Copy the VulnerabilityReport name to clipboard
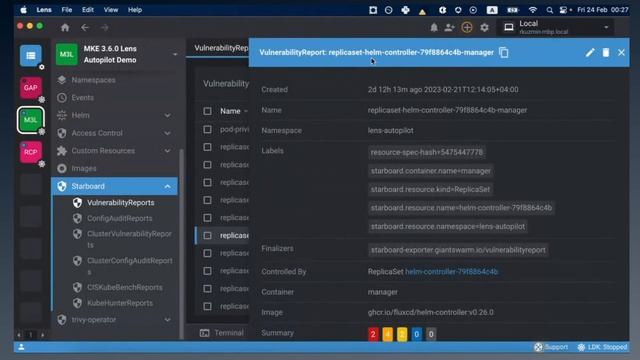 point(504,52)
